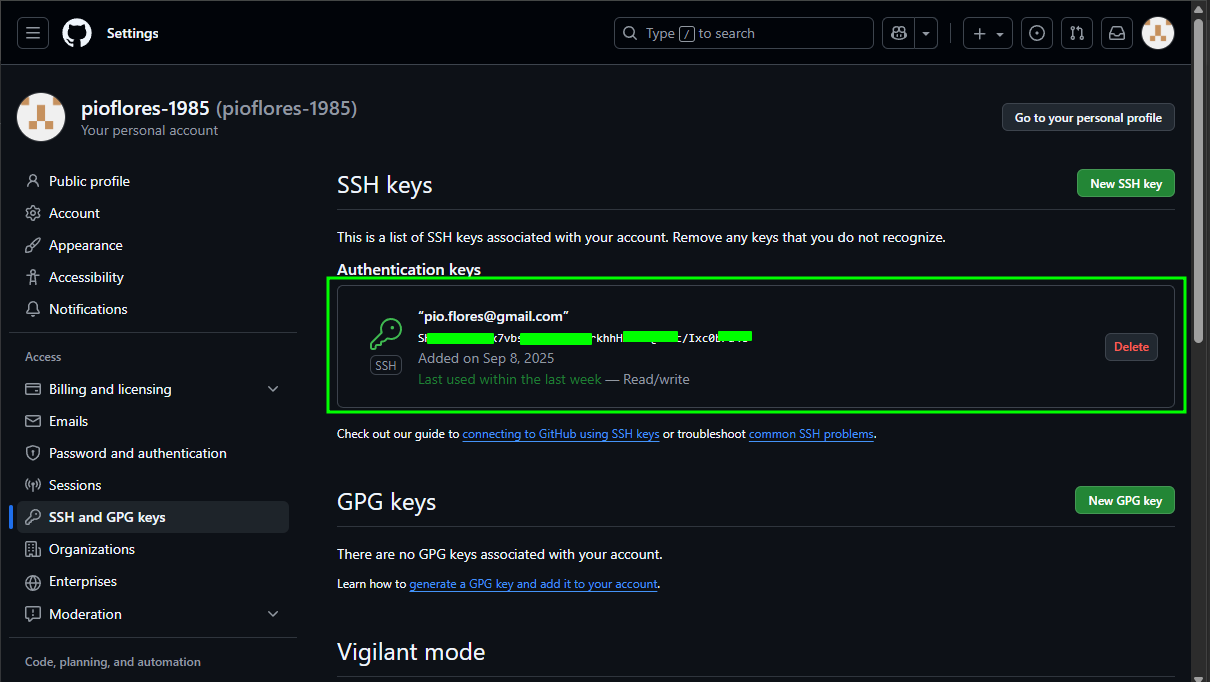
Task: Delete the pio.flores@gmail.com SSH key
Action: point(1131,347)
